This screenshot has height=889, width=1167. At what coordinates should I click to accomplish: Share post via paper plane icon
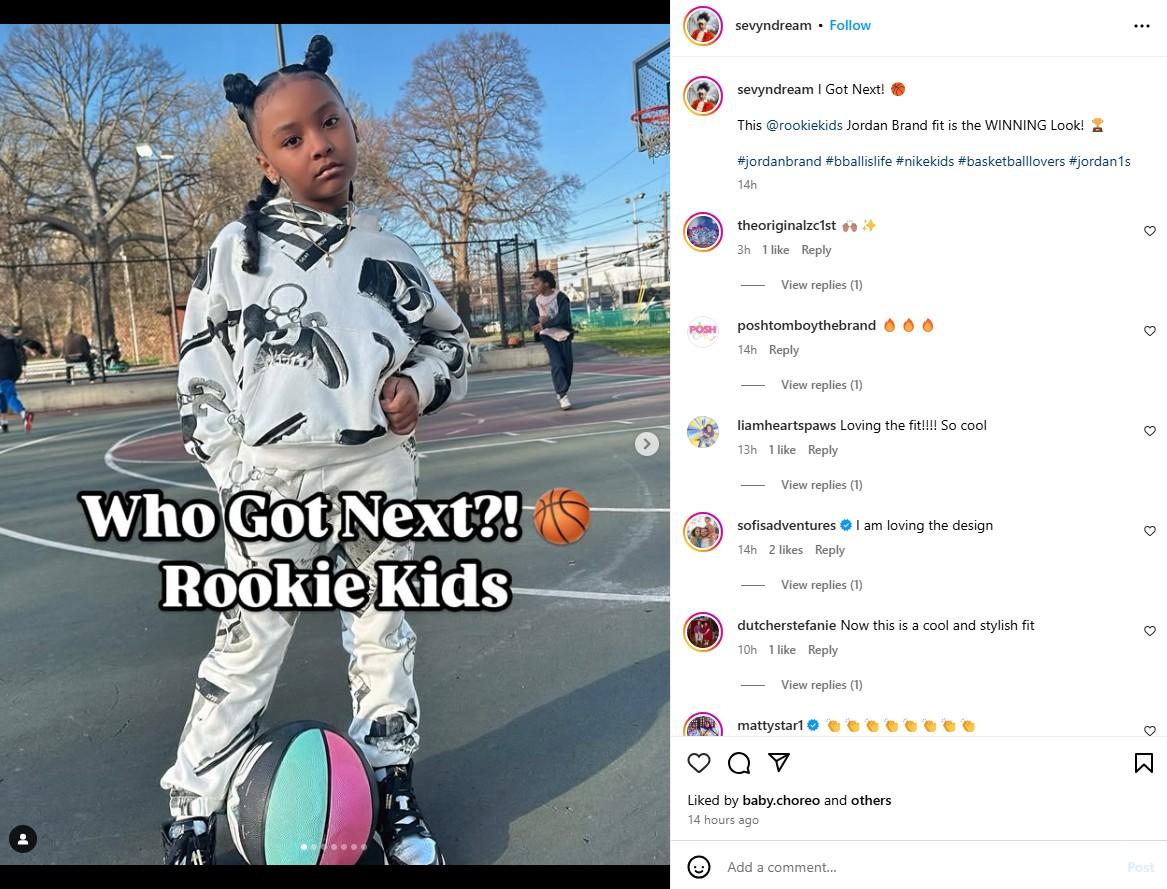tap(778, 762)
